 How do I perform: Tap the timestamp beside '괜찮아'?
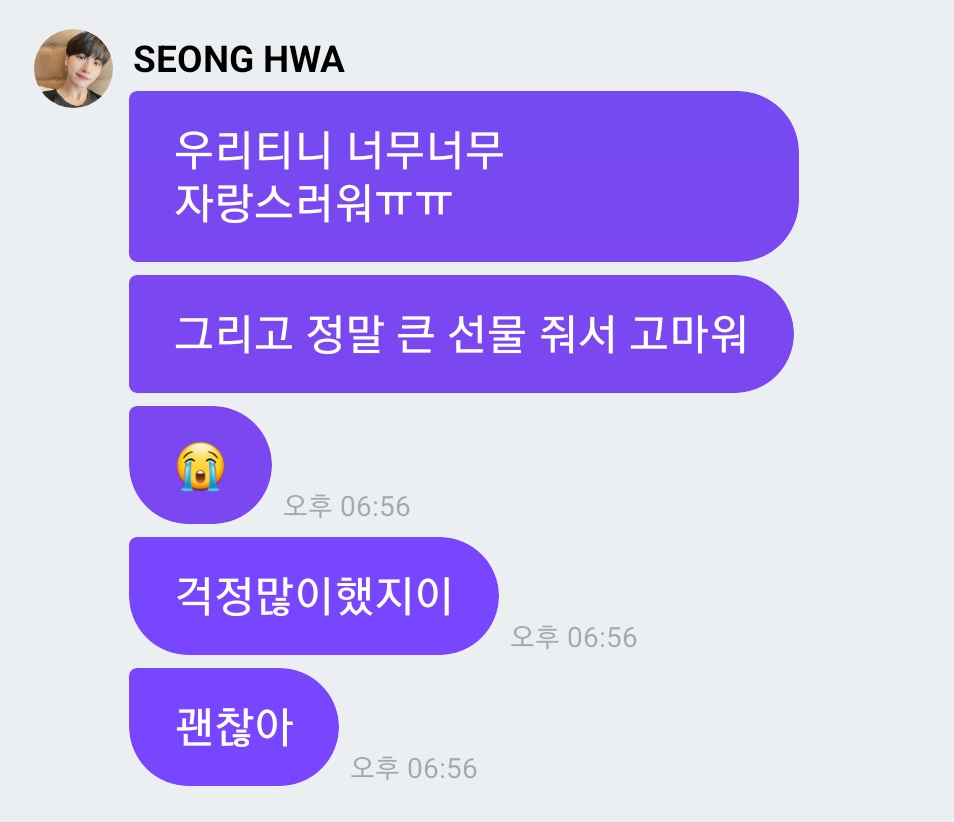click(414, 768)
